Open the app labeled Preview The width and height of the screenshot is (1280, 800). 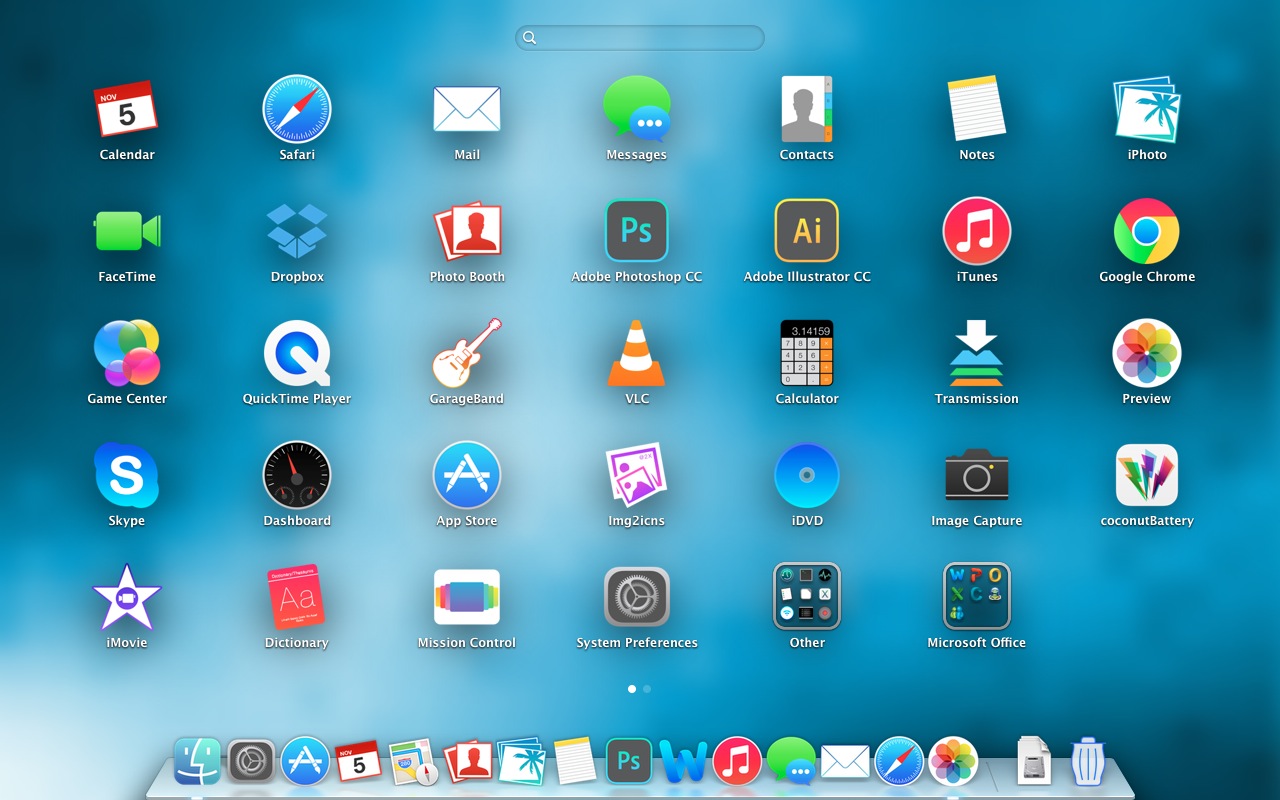(x=1147, y=354)
